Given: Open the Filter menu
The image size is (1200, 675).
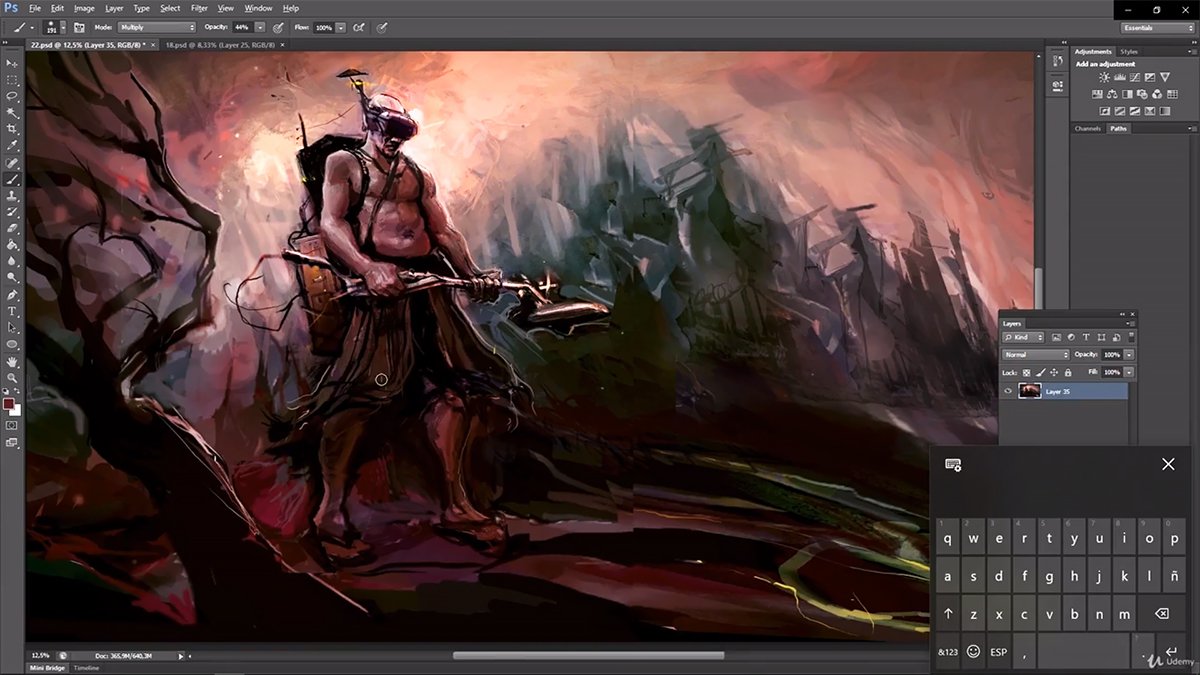Looking at the screenshot, I should tap(199, 8).
